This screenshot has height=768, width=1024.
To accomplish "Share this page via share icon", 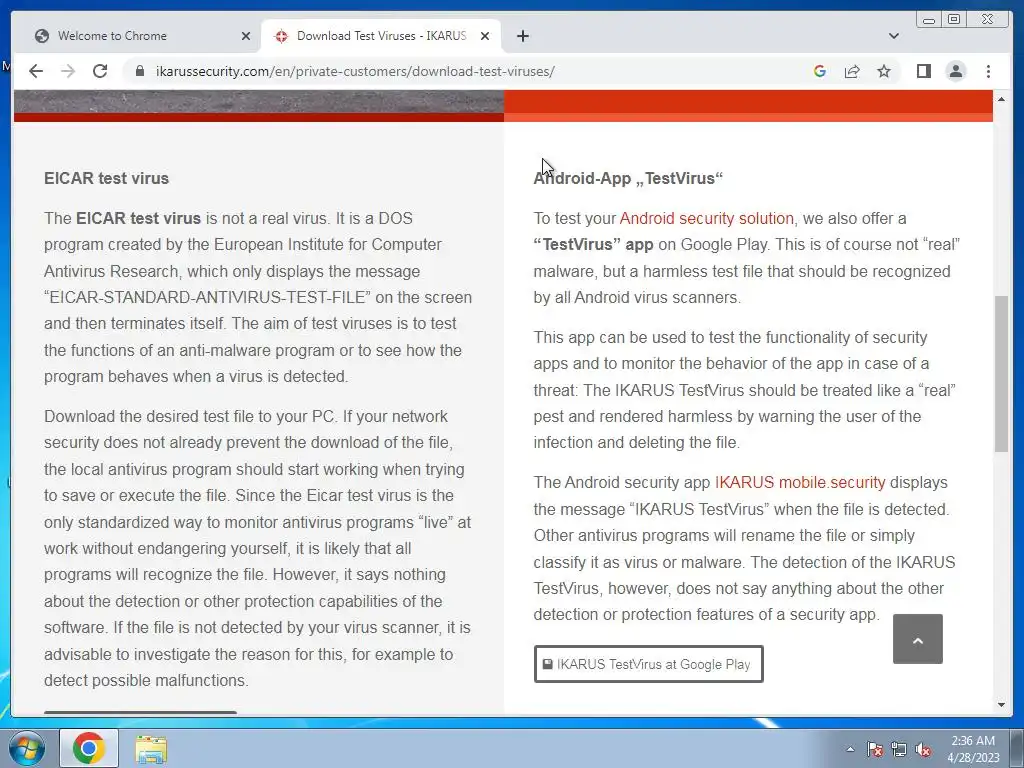I will pos(852,71).
